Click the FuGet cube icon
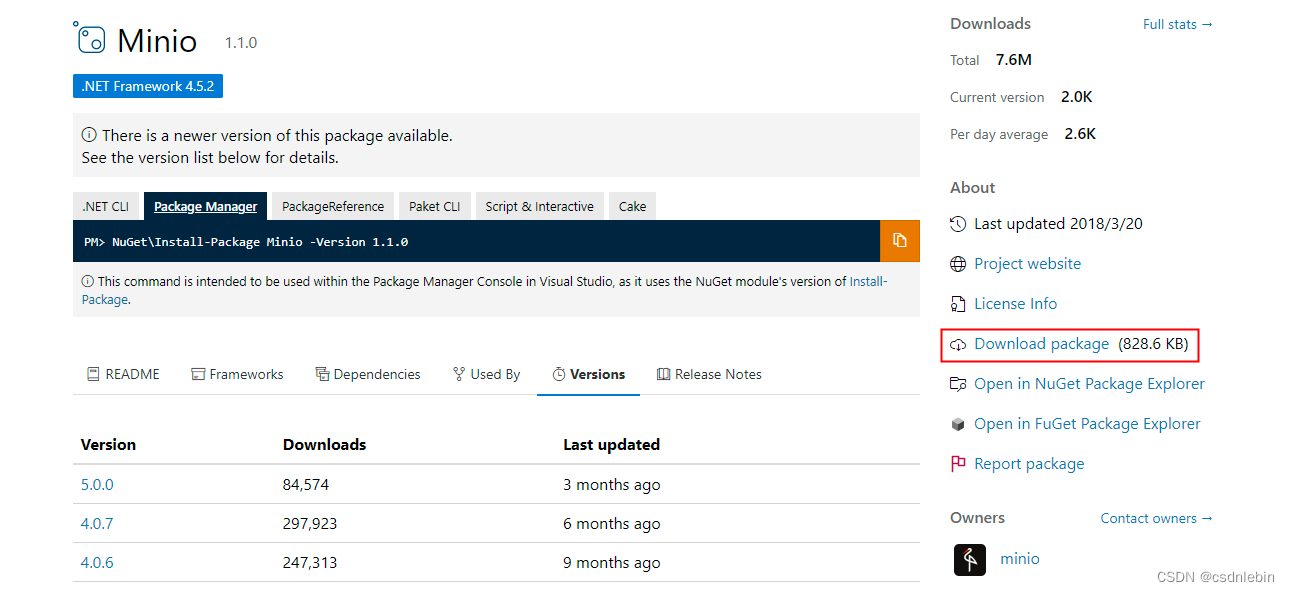 coord(958,424)
